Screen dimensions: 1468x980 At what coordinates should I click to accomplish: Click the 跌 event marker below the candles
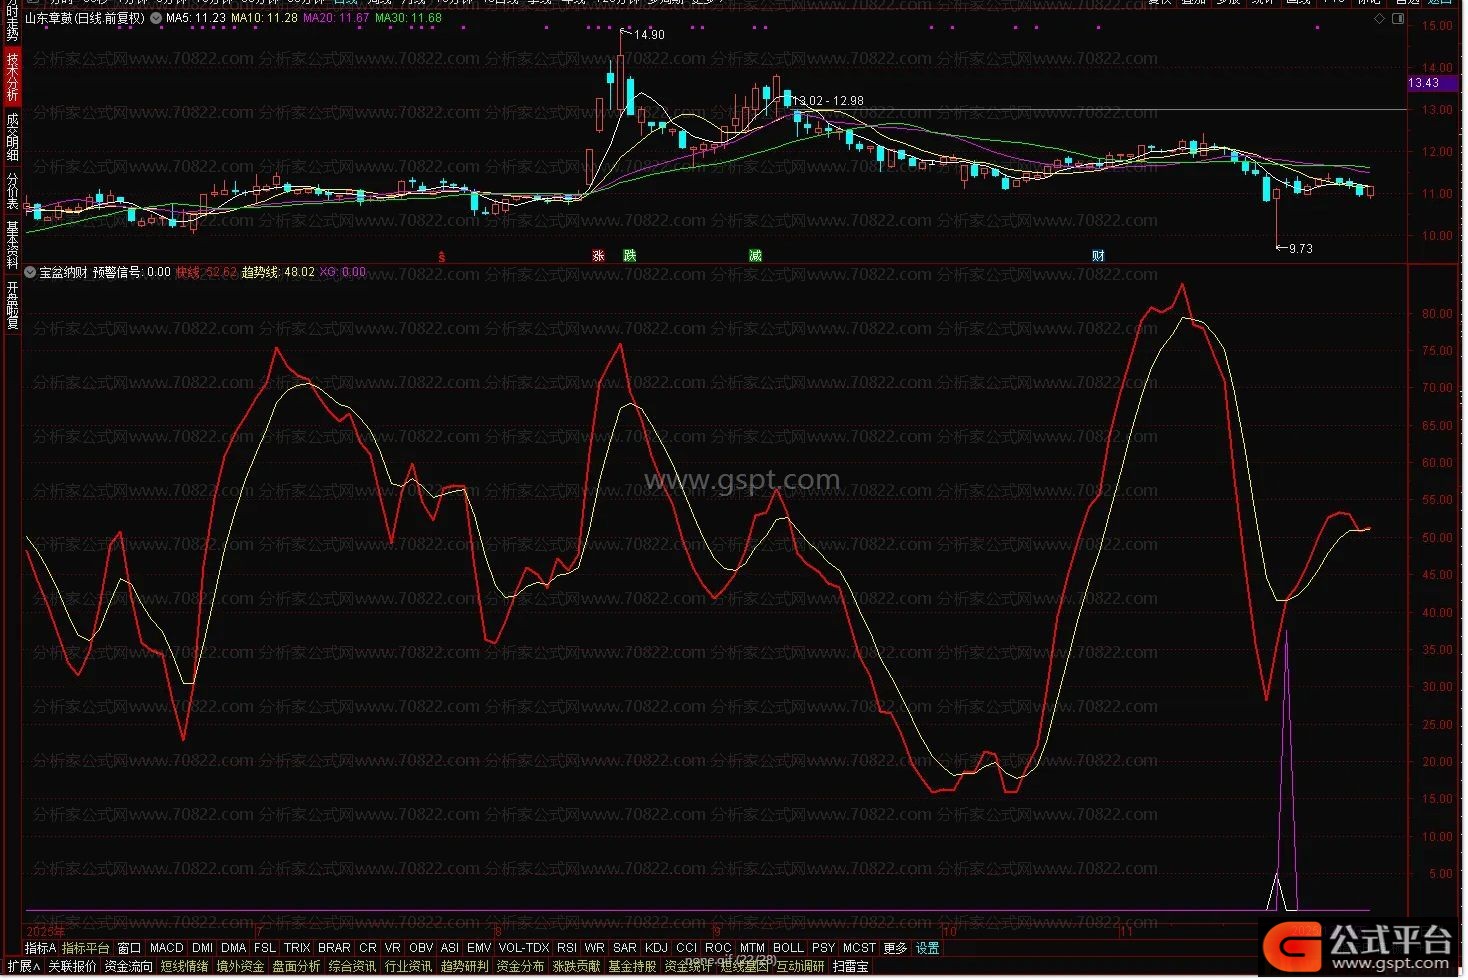pyautogui.click(x=629, y=256)
